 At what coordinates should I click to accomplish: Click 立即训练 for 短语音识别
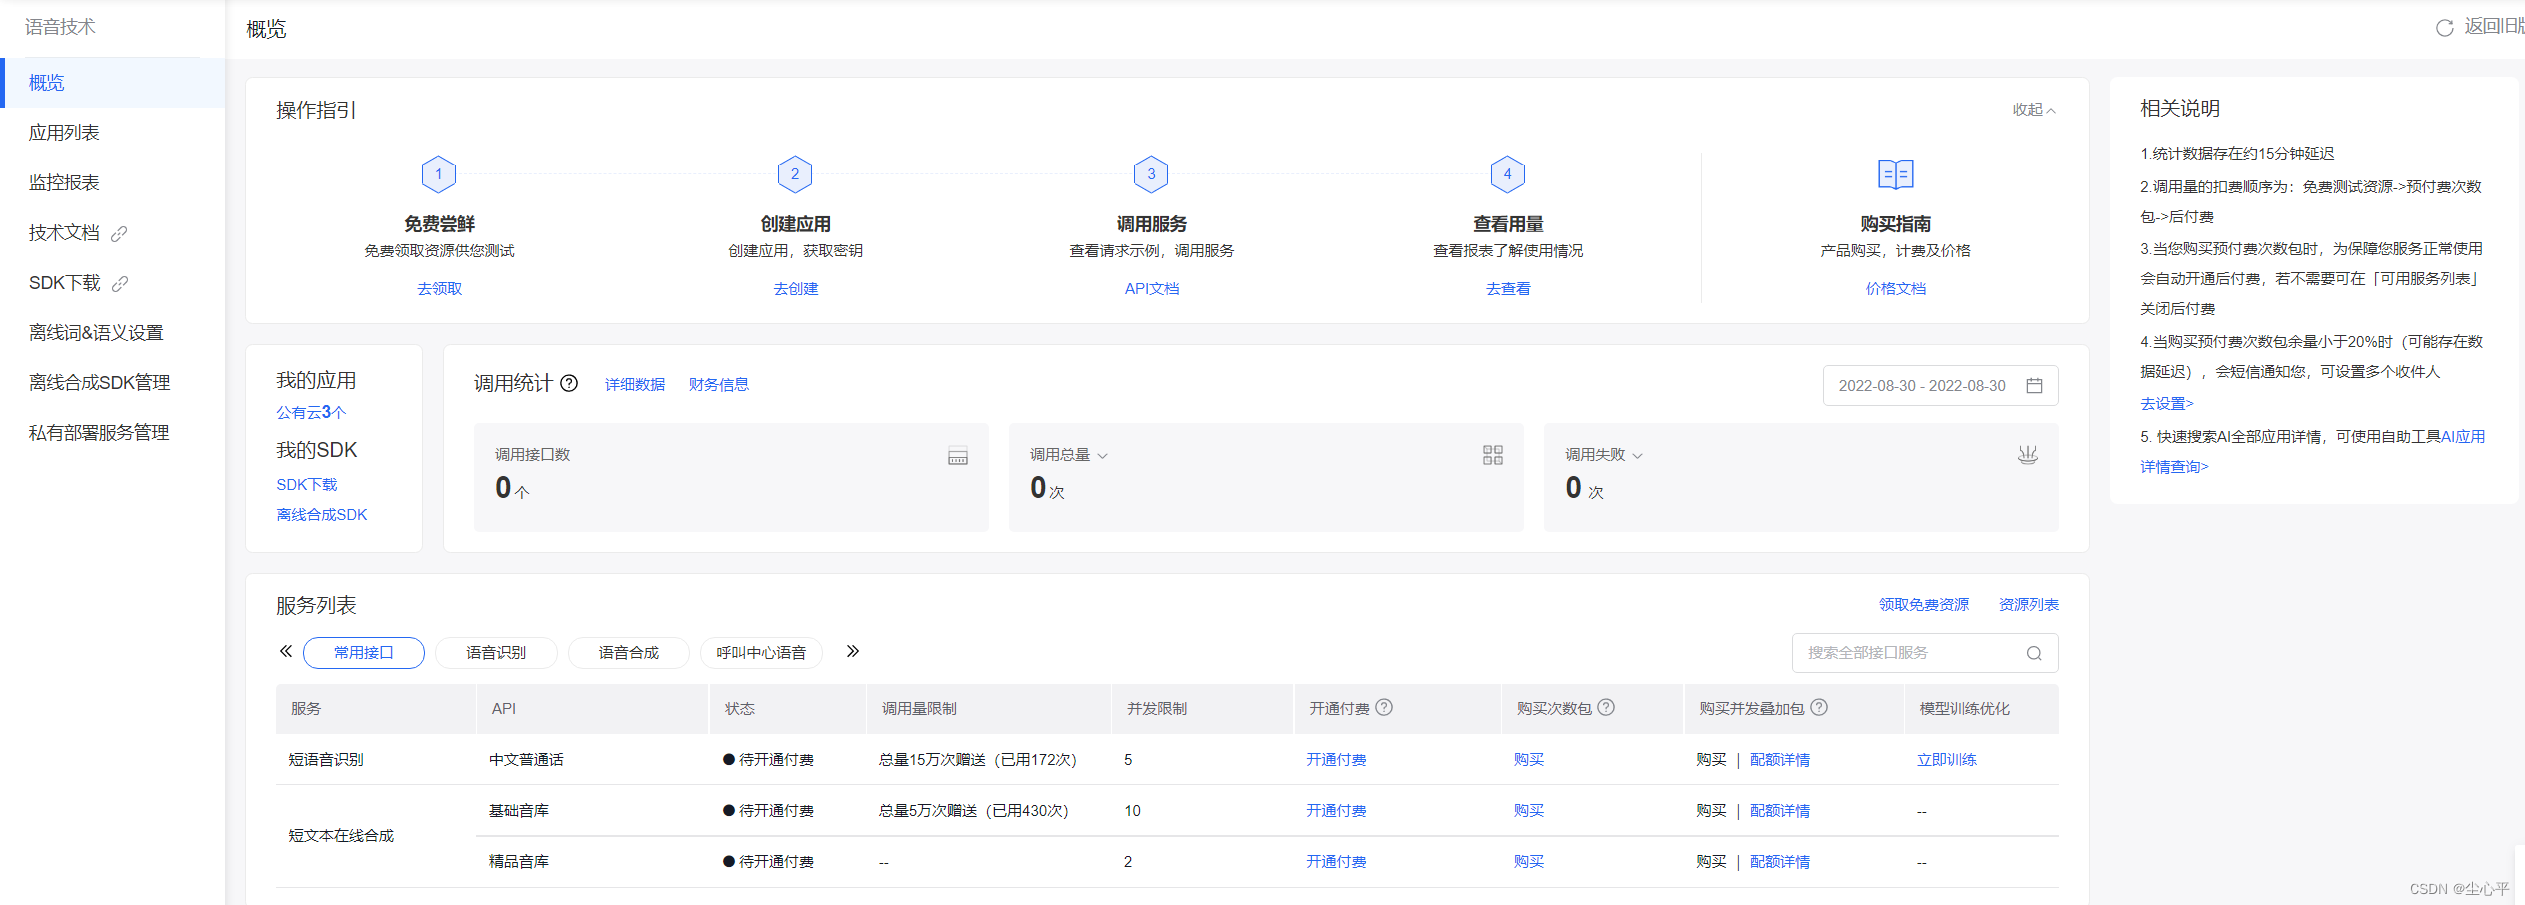coord(1947,760)
